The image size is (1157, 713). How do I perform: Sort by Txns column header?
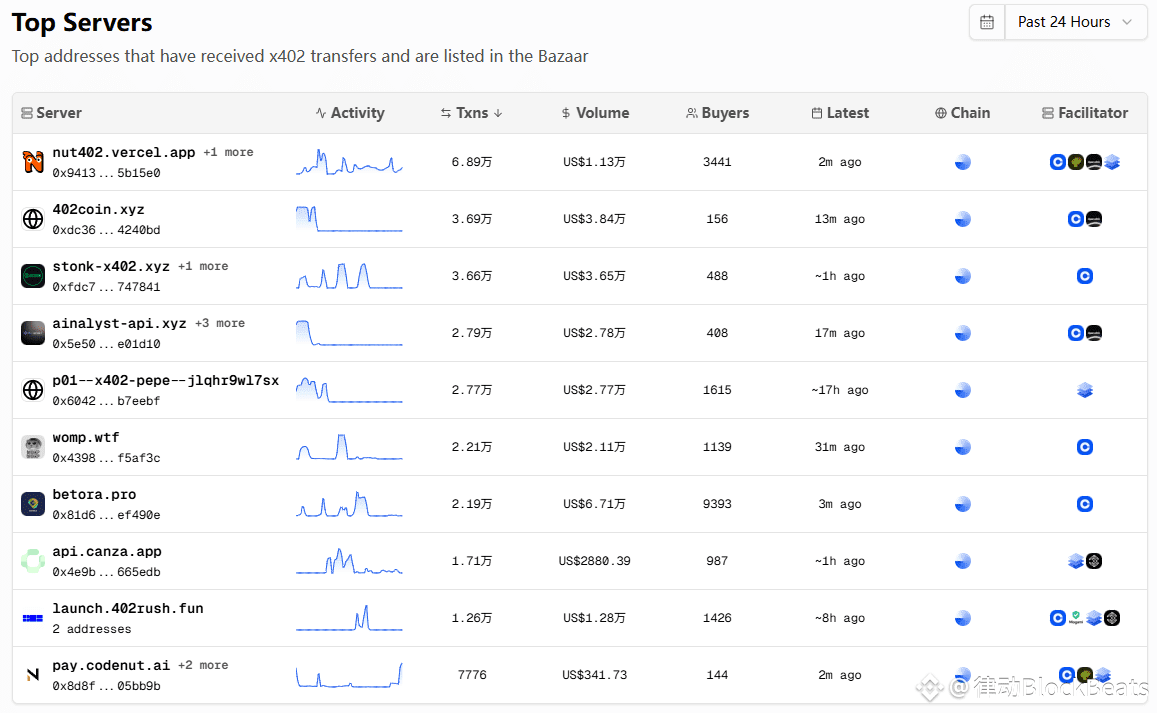472,113
